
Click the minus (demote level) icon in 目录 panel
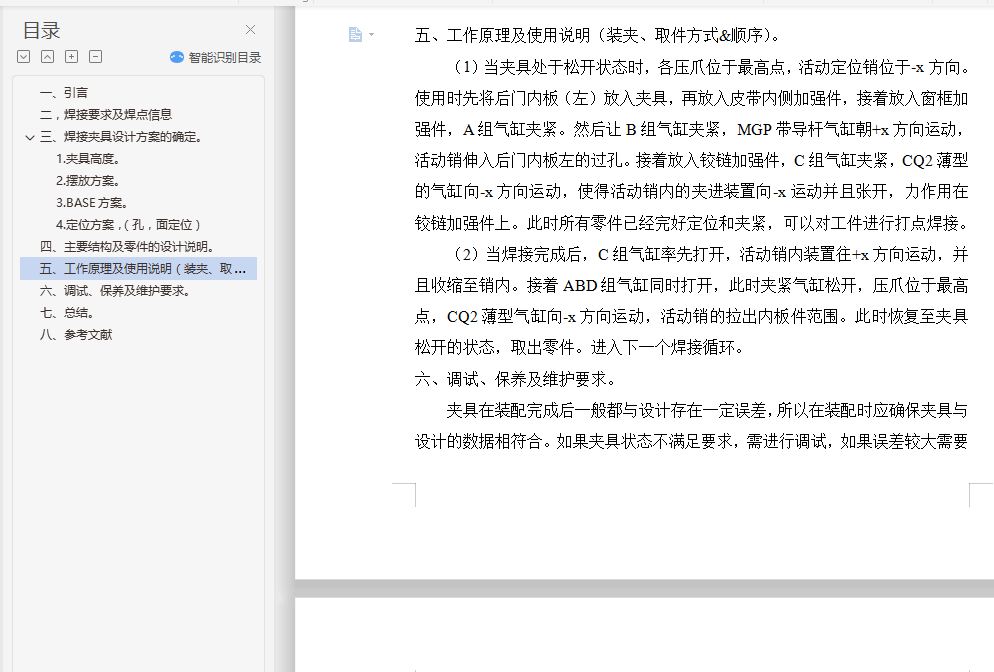click(x=96, y=57)
